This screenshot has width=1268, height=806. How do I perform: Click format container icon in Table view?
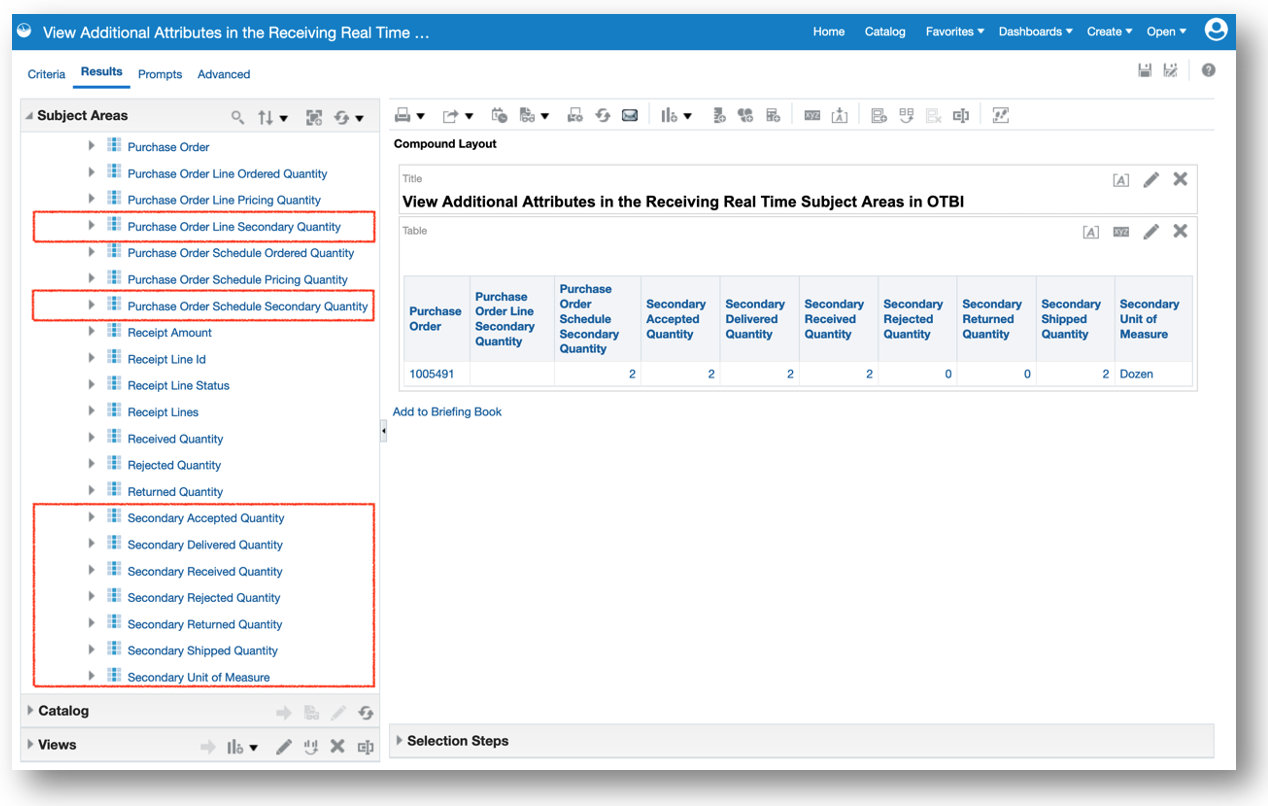coord(1091,232)
